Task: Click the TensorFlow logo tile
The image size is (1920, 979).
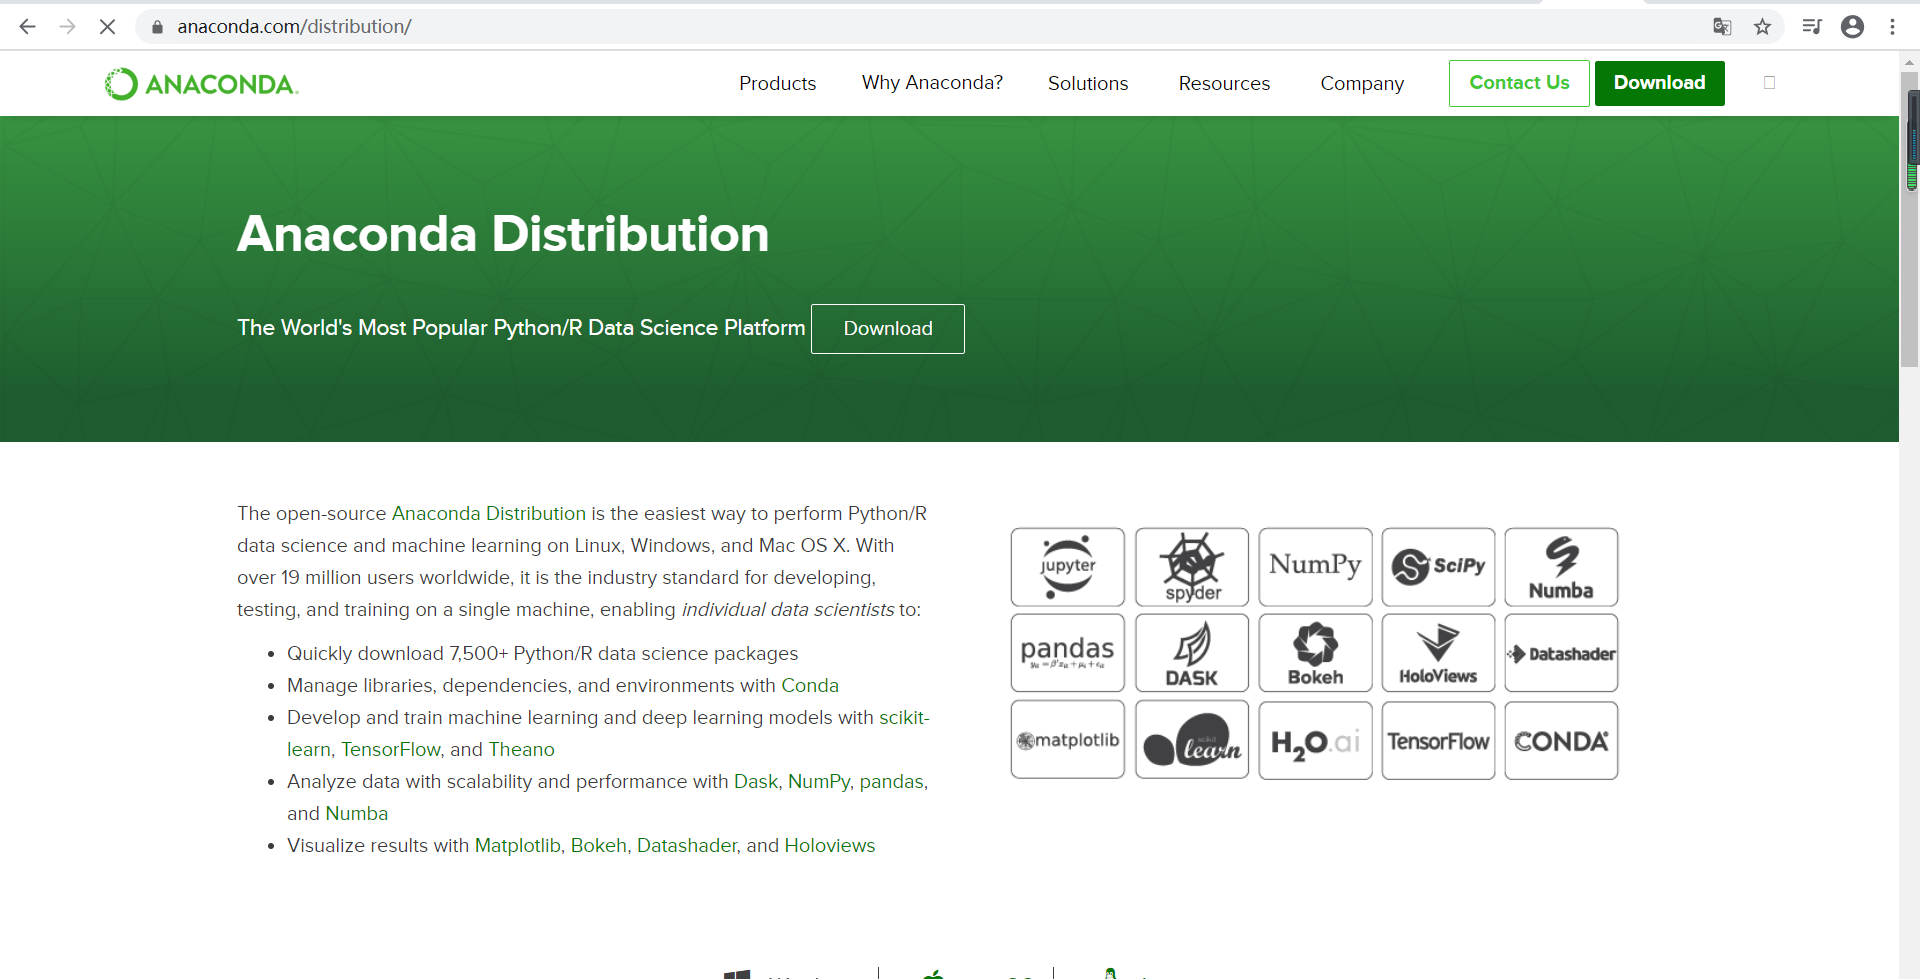Action: pyautogui.click(x=1438, y=740)
